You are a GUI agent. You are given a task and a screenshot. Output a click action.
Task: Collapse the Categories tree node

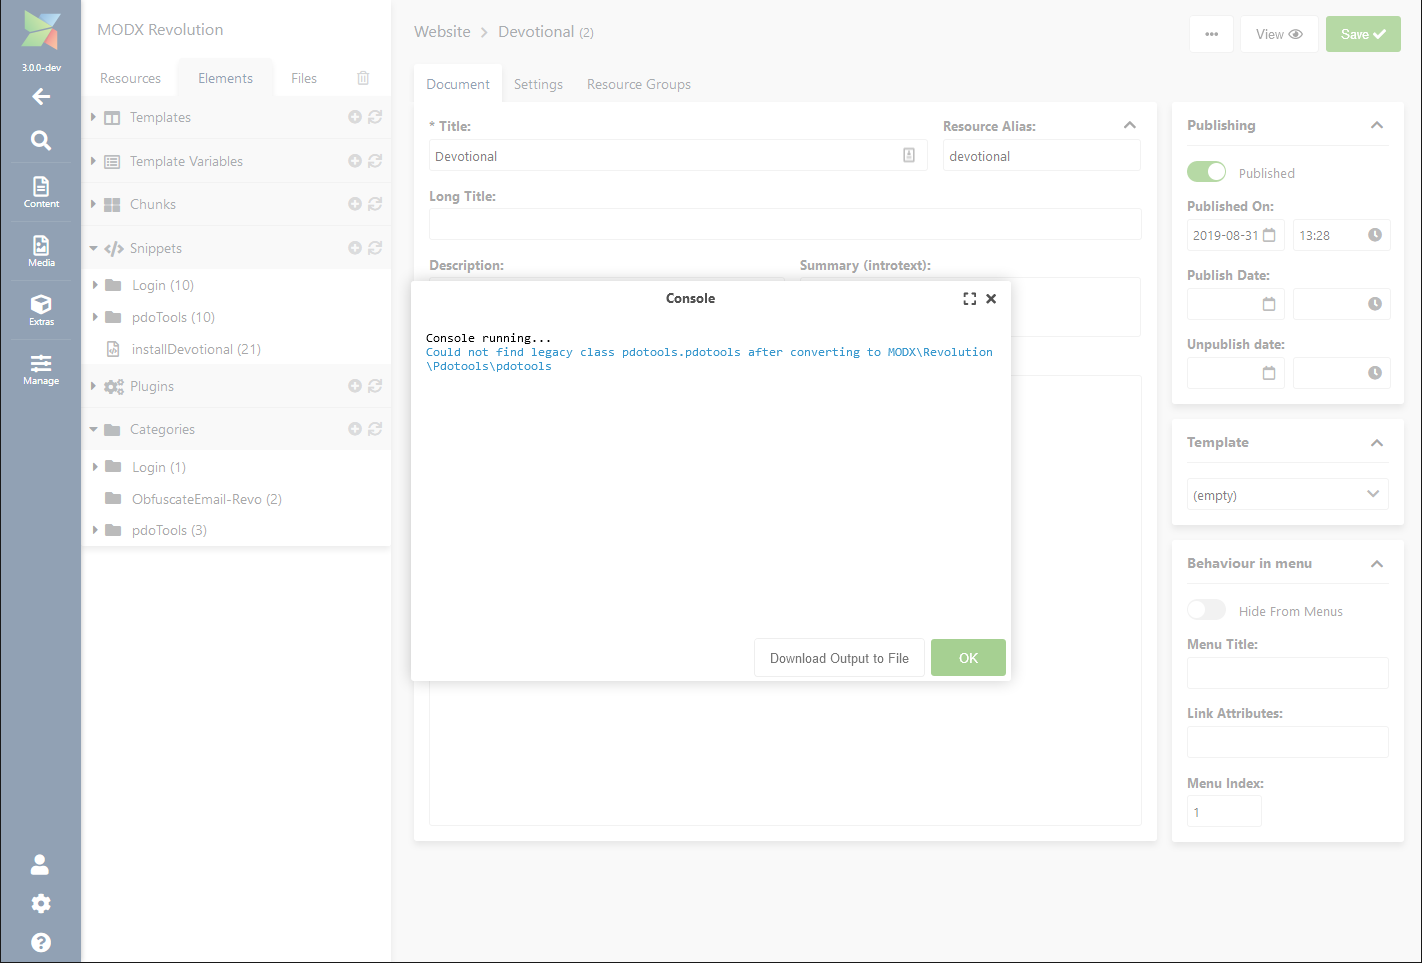coord(93,429)
